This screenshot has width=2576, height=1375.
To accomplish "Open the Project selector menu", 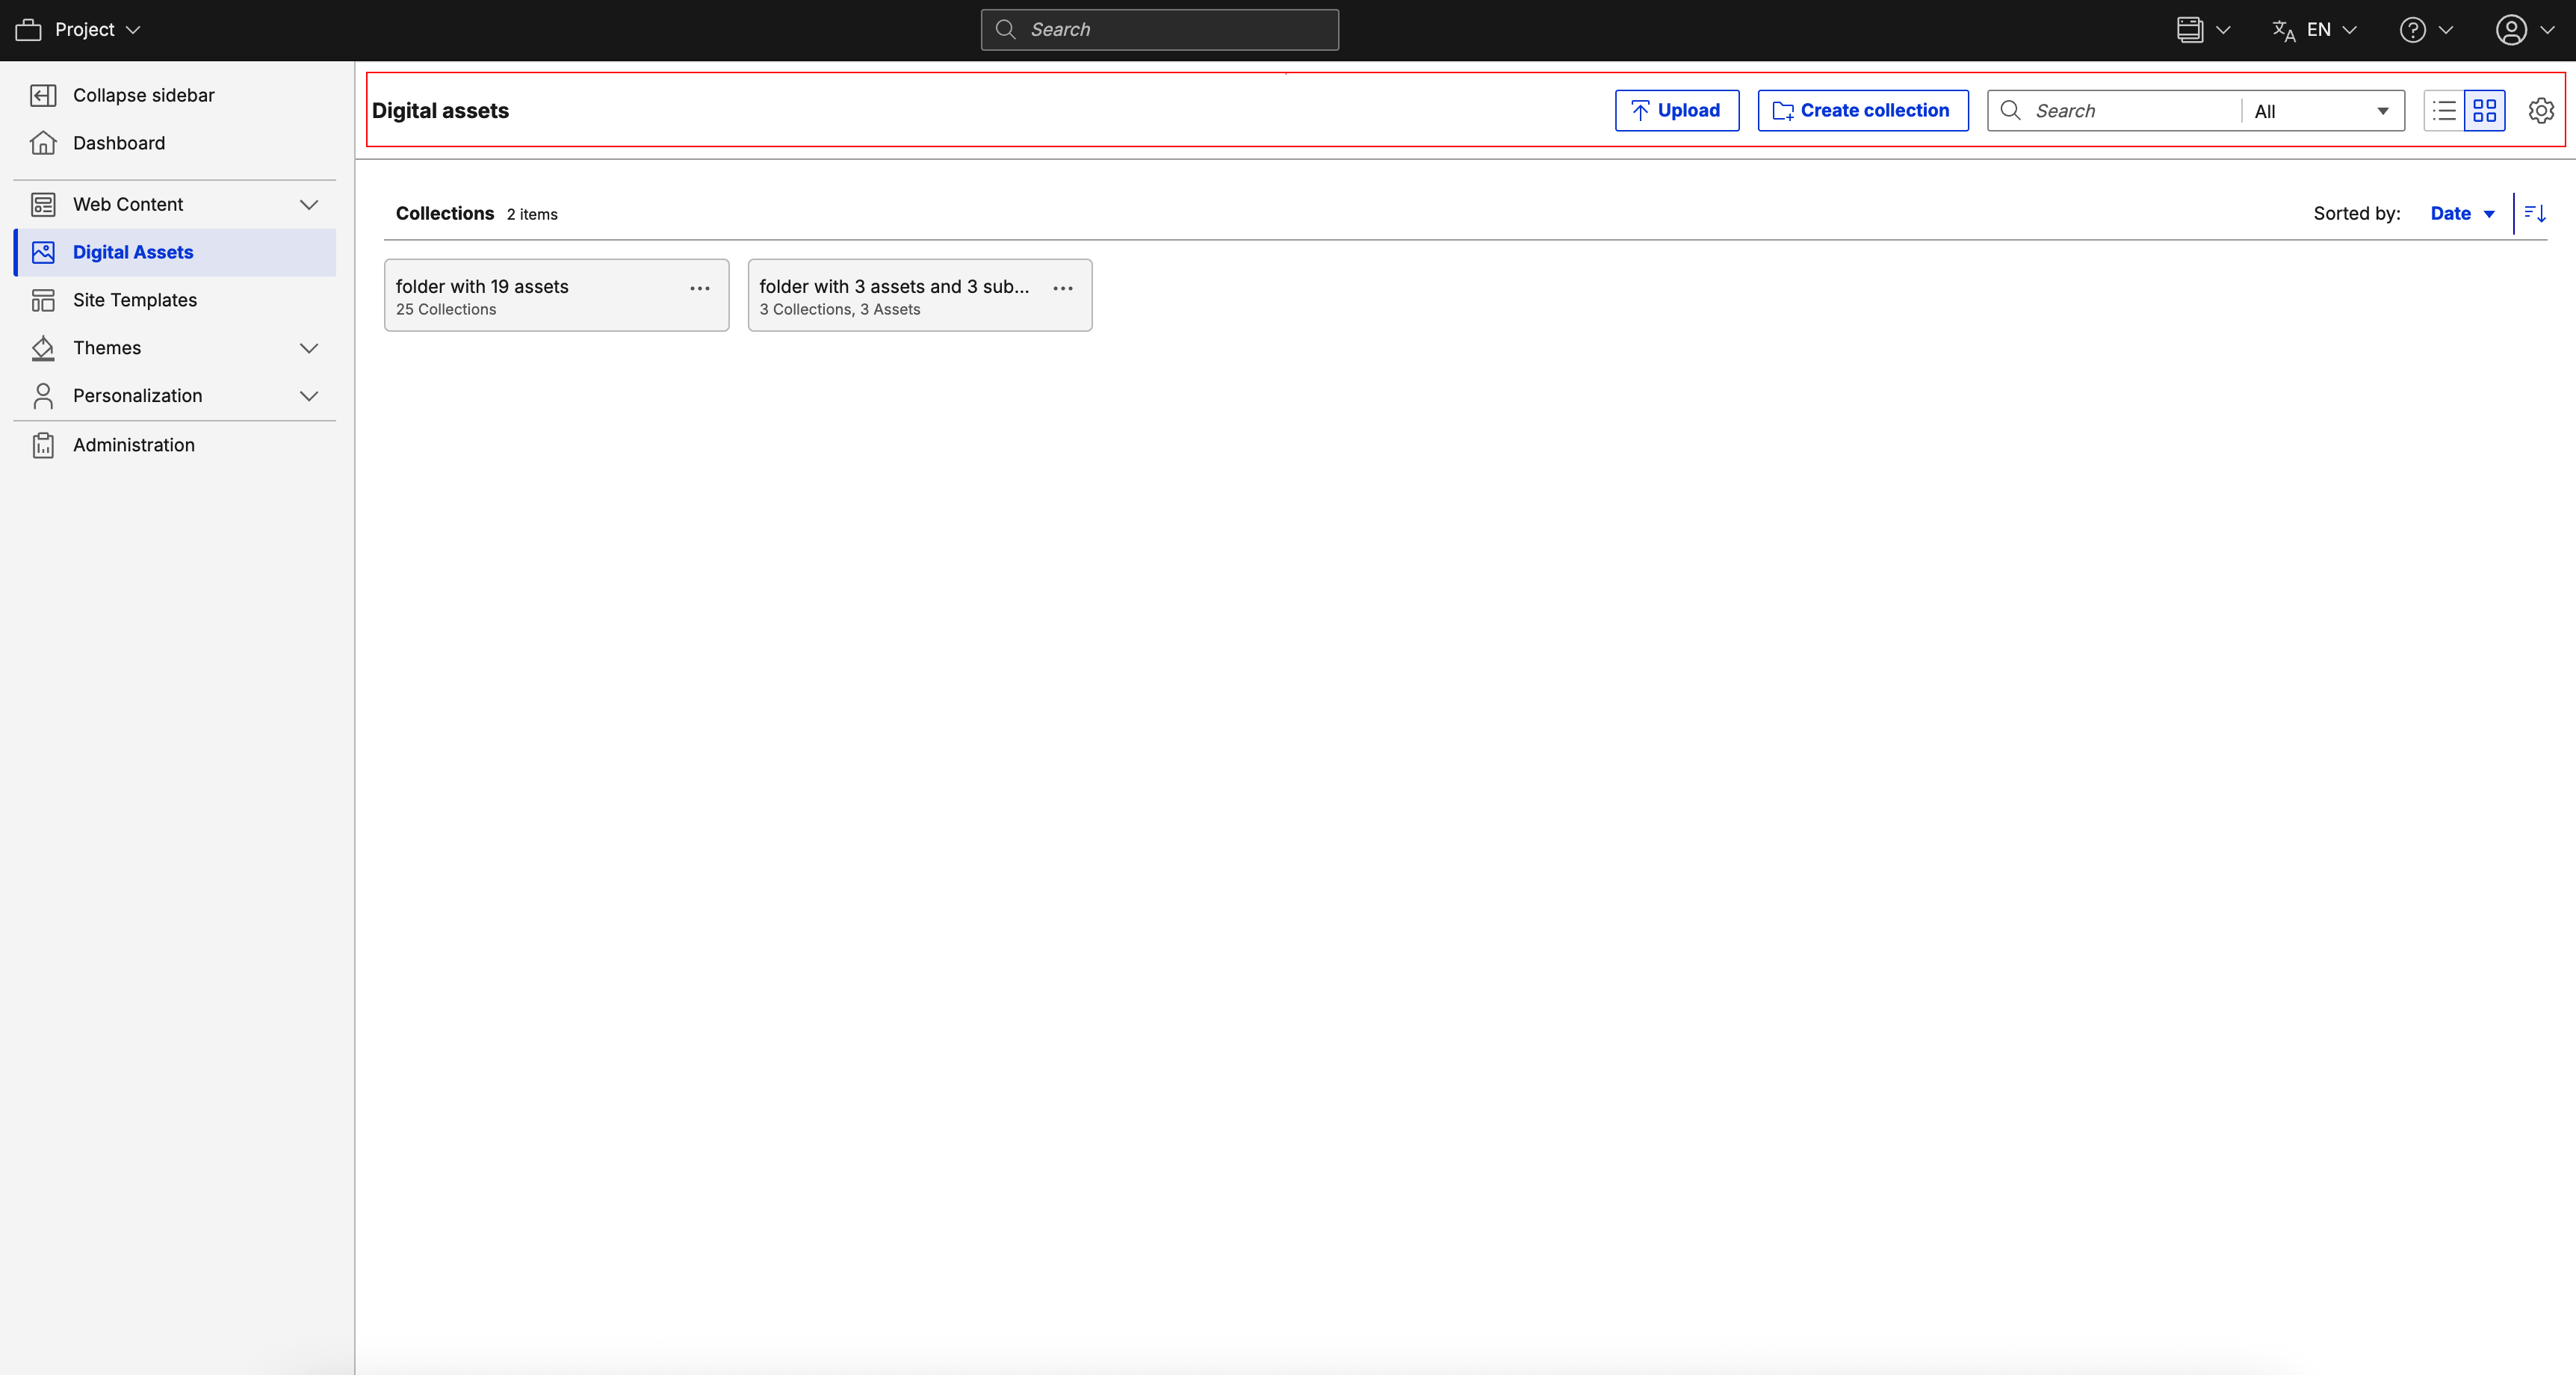I will 80,29.
